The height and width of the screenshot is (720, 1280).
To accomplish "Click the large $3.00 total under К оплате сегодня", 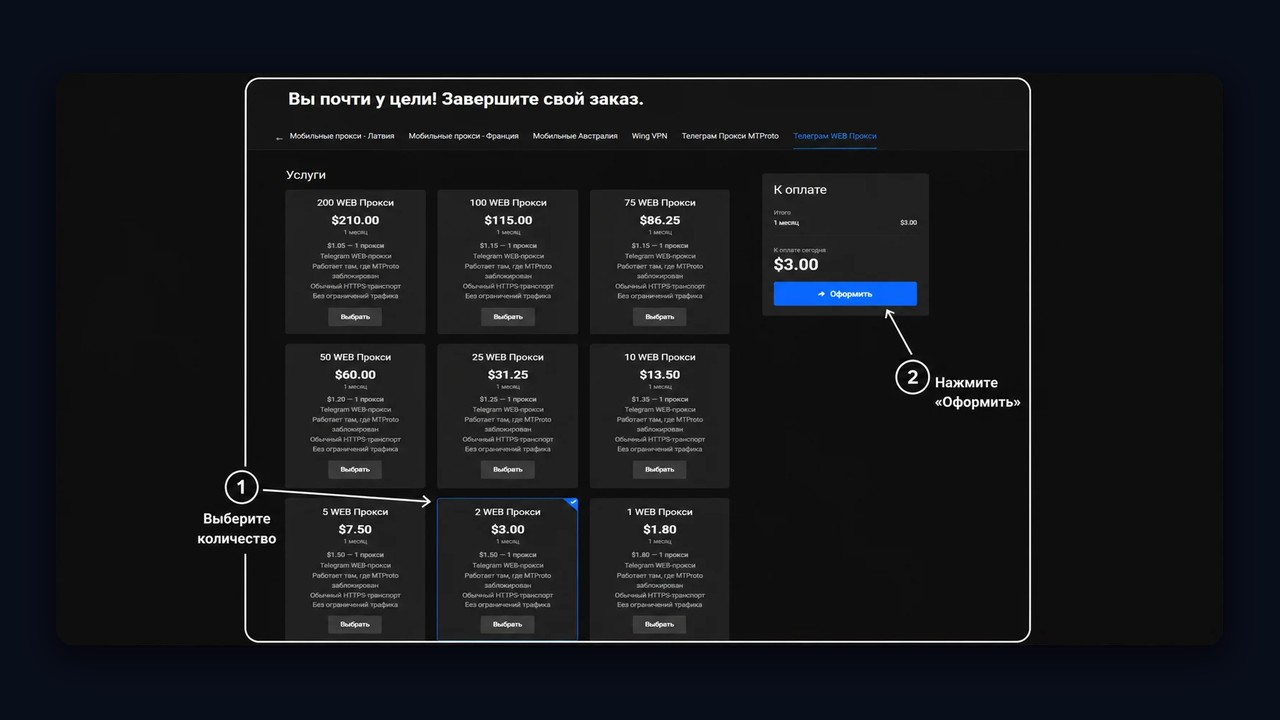I will [796, 265].
